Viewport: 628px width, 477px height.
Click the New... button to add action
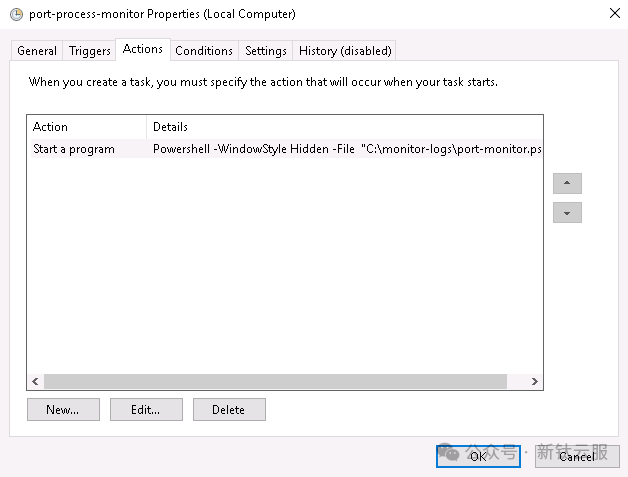(x=63, y=409)
